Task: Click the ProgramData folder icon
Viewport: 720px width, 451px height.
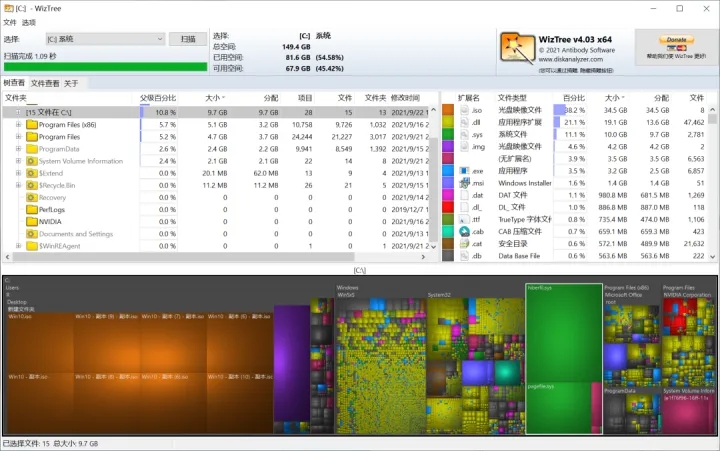Action: tap(32, 149)
